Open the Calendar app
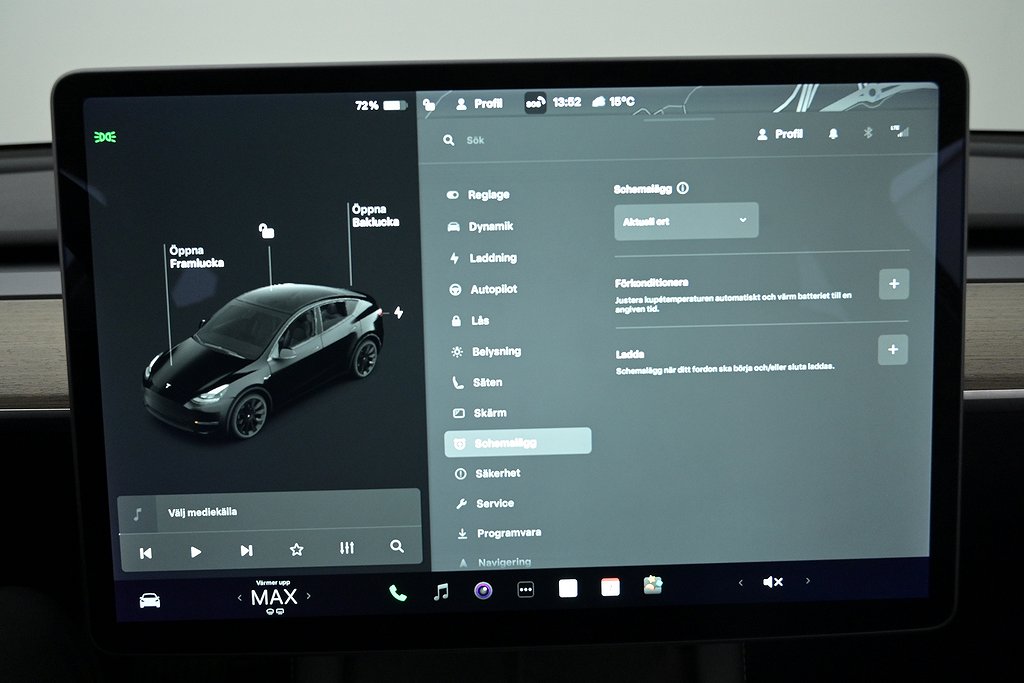The width and height of the screenshot is (1024, 683). [x=611, y=587]
